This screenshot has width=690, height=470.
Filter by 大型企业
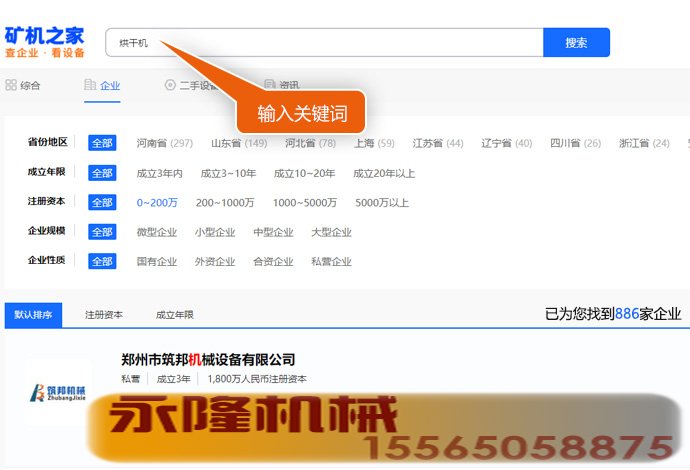(x=331, y=232)
